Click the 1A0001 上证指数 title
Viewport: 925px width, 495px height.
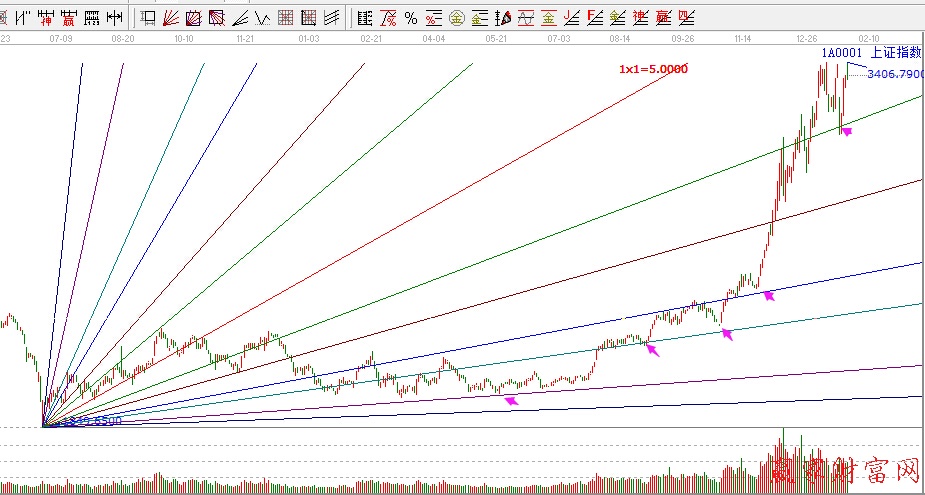pos(870,53)
